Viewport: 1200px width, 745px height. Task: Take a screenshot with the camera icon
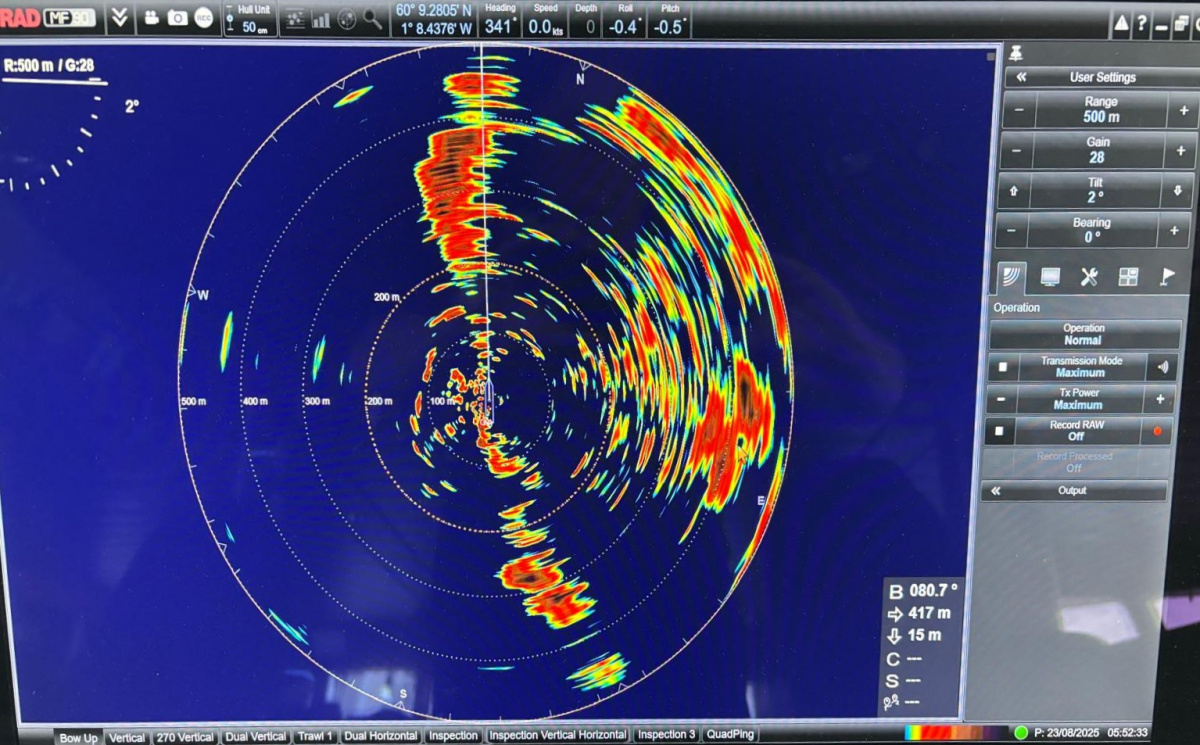(x=177, y=18)
